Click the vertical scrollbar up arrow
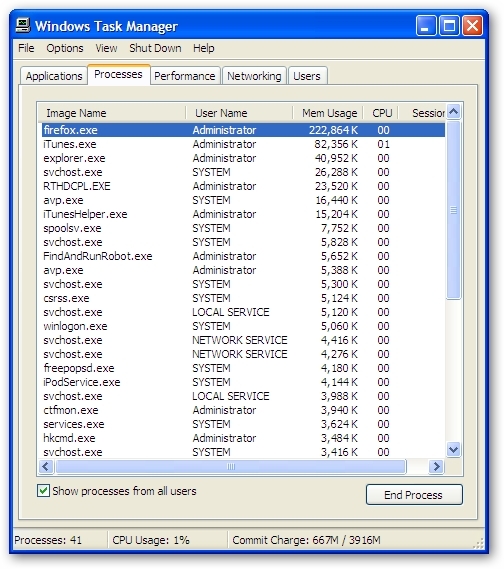Image resolution: width=504 pixels, height=569 pixels. (453, 112)
